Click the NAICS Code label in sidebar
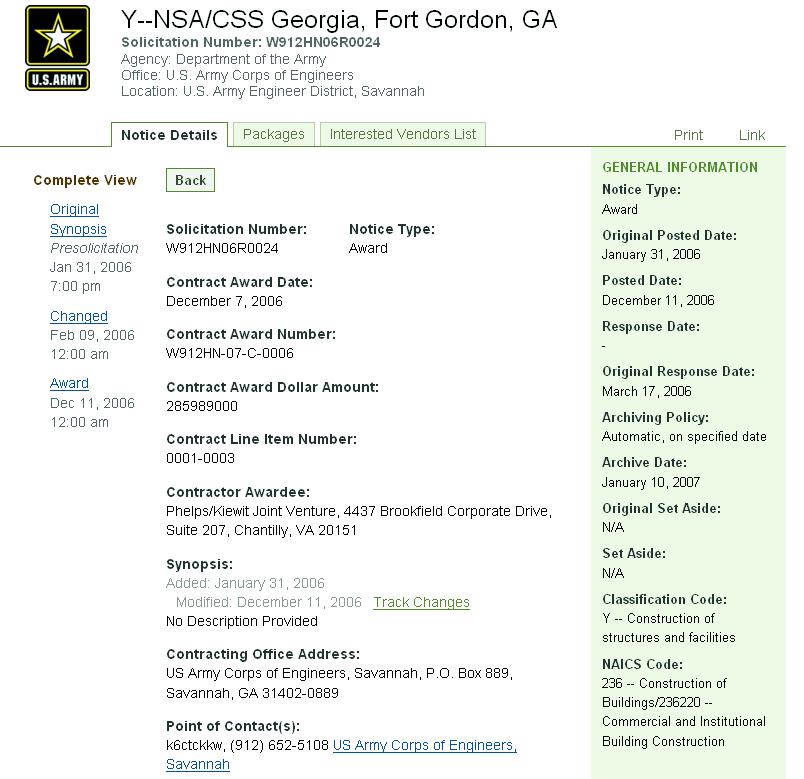This screenshot has height=779, width=804. coord(642,664)
